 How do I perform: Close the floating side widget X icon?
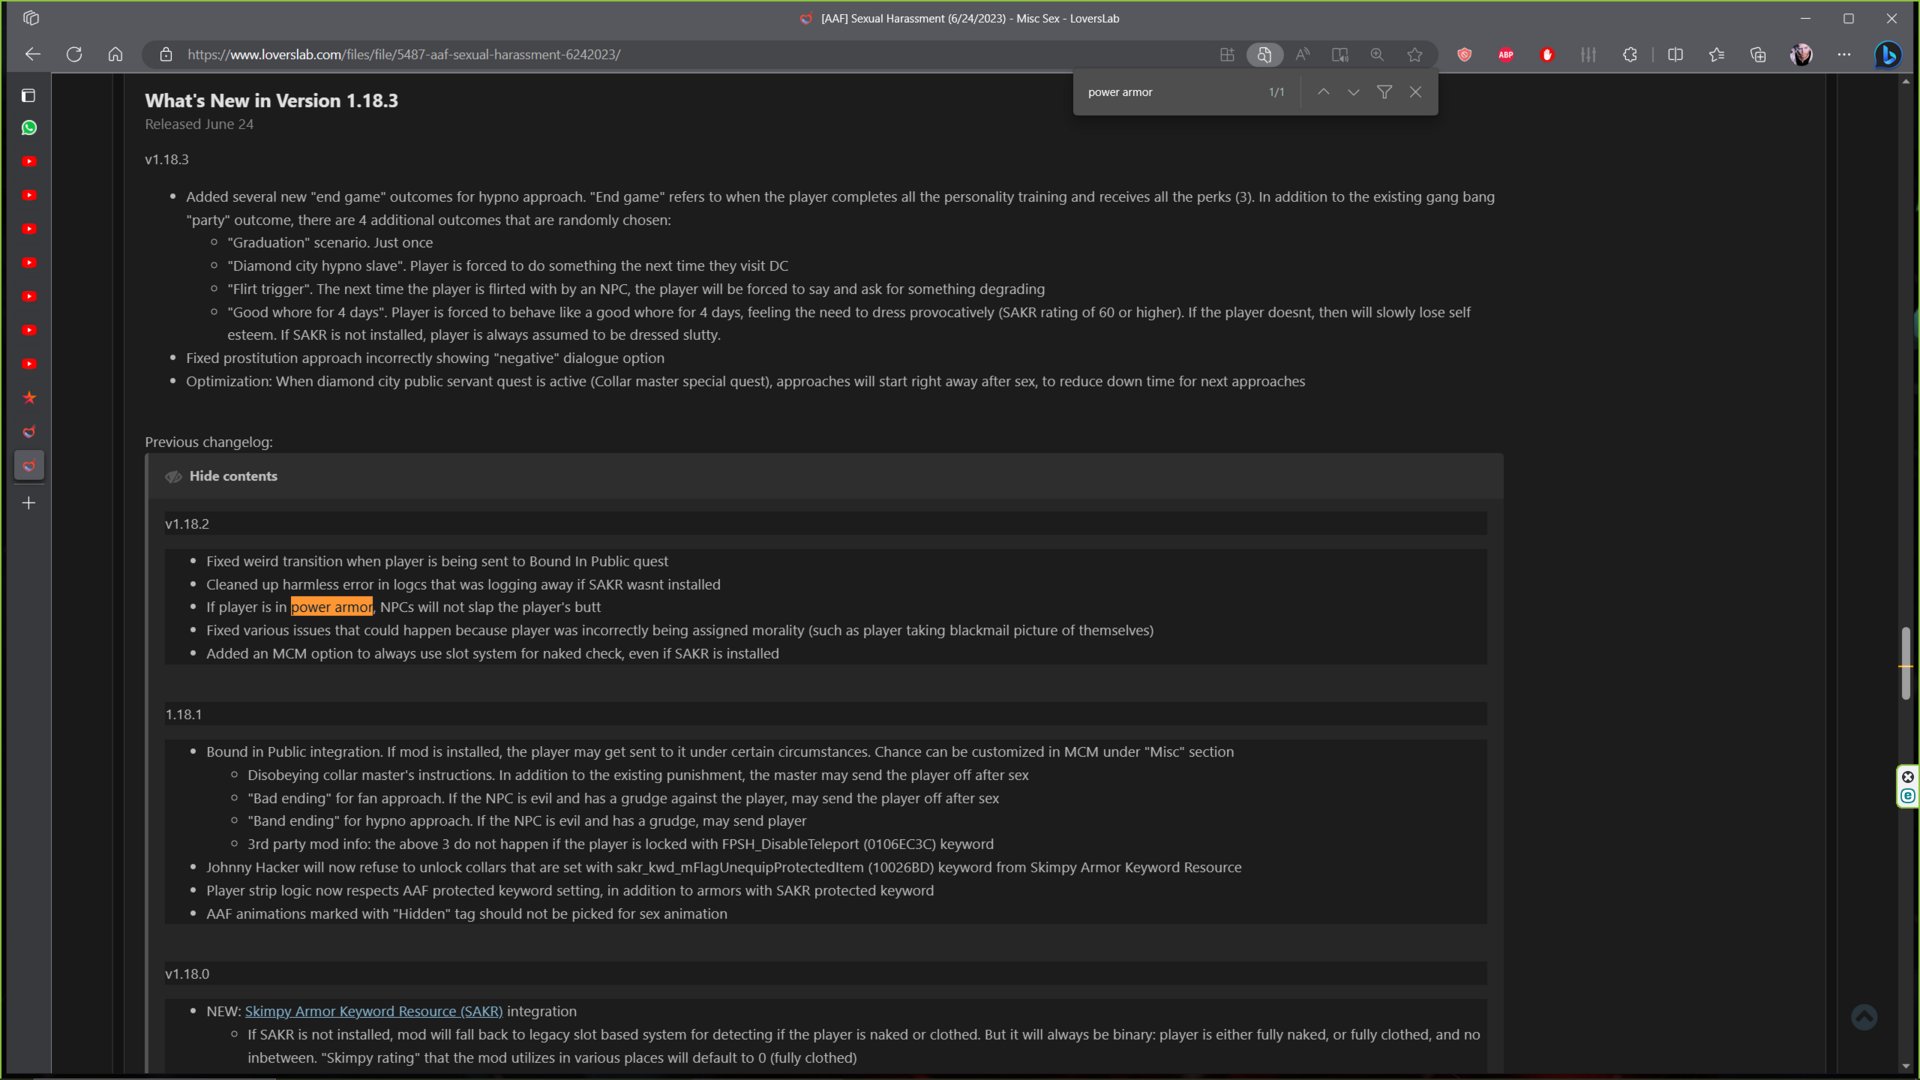(1908, 777)
